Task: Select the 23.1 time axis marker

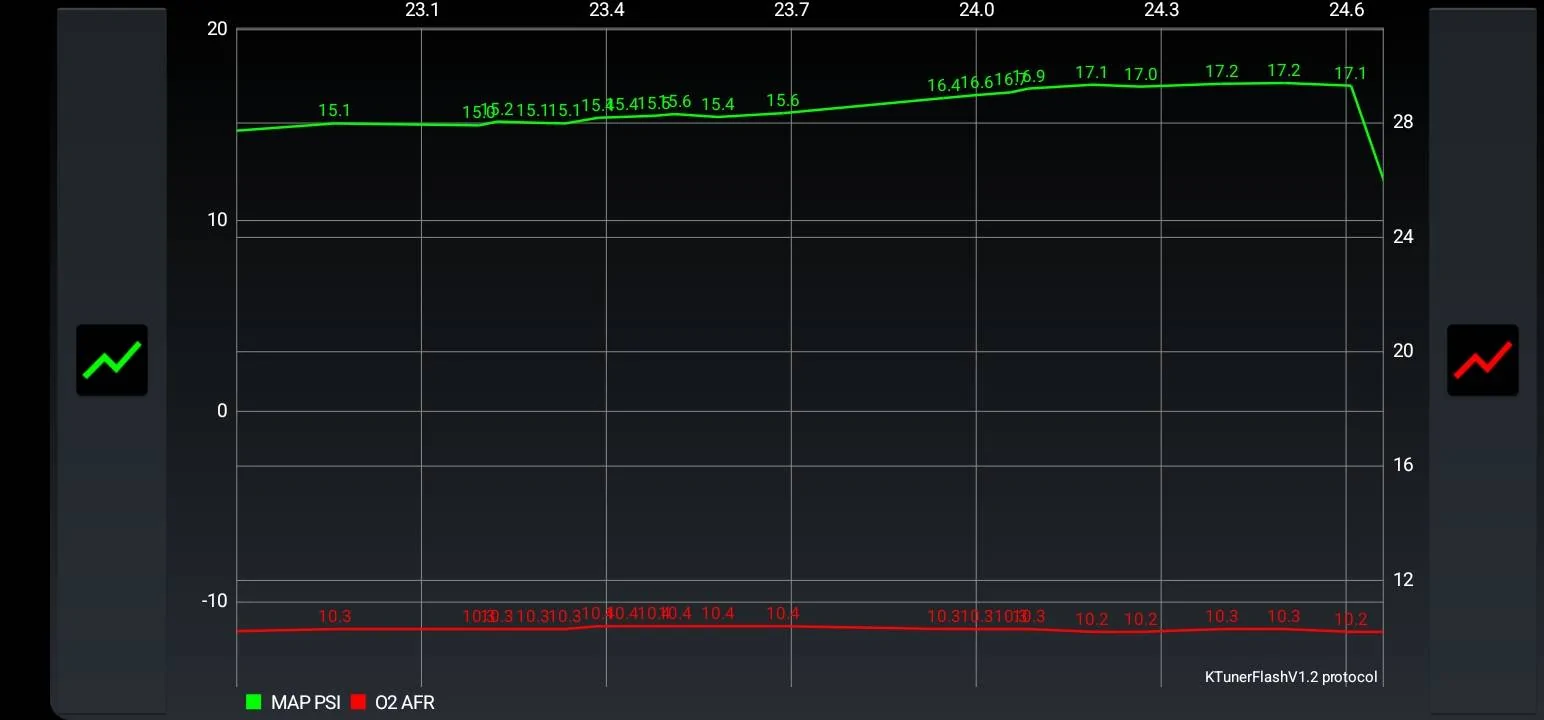Action: pyautogui.click(x=421, y=10)
